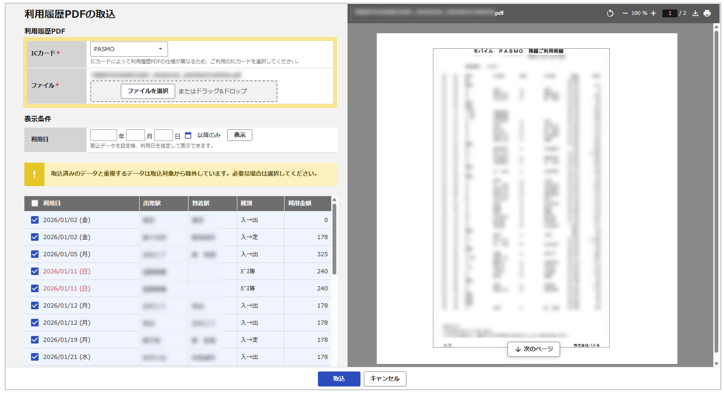The width and height of the screenshot is (724, 395).
Task: Uncheck the 2026/01/19 (月) row
Action: tap(35, 340)
